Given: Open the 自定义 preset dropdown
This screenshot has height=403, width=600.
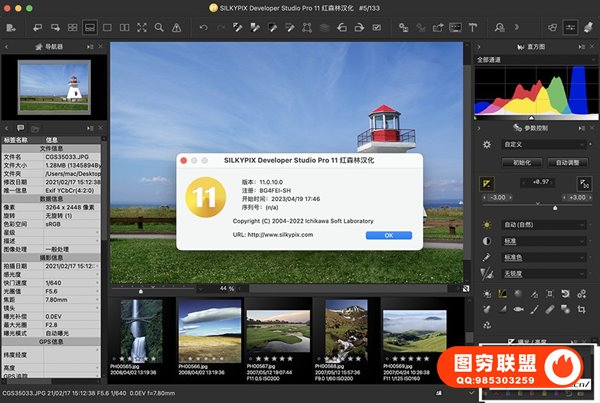Looking at the screenshot, I should point(545,144).
